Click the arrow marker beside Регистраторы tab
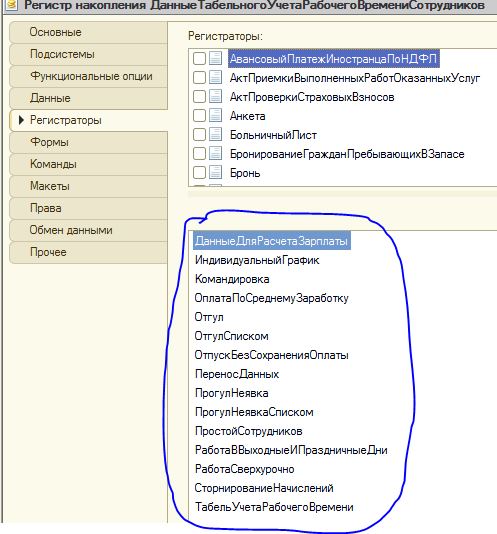Image resolution: width=497 pixels, height=534 pixels. click(21, 120)
